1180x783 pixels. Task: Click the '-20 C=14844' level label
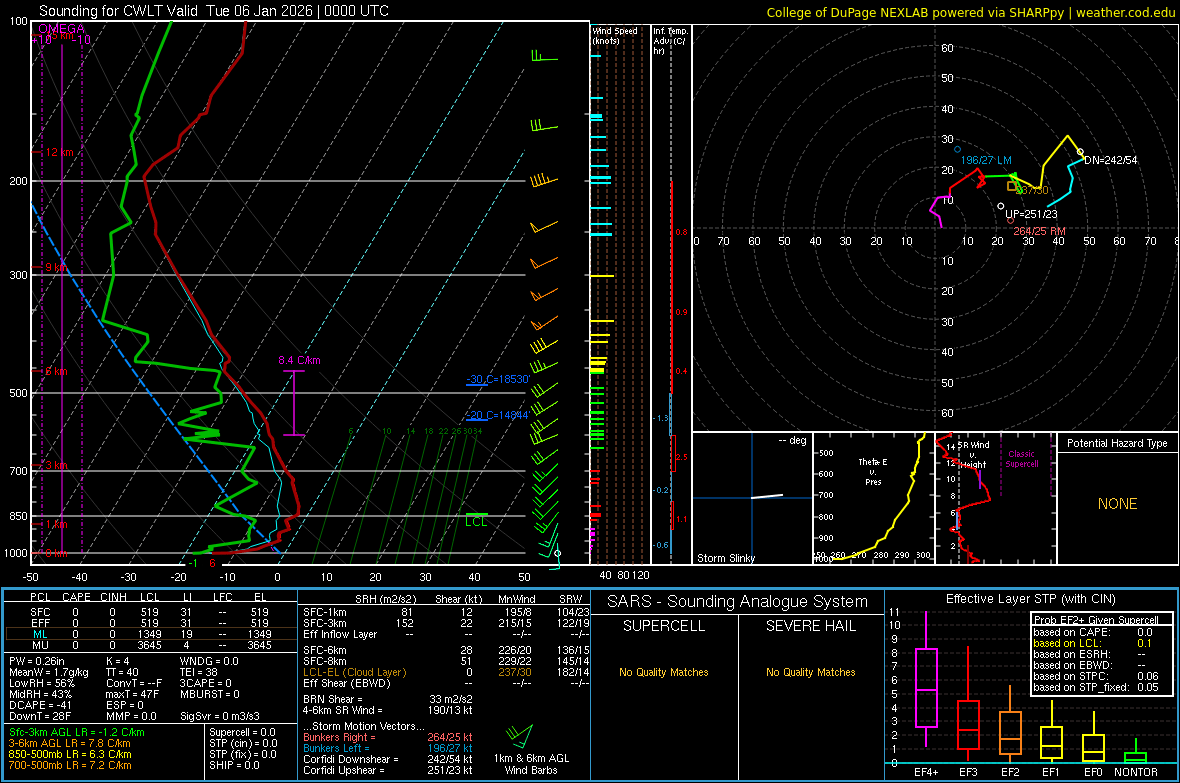point(497,415)
